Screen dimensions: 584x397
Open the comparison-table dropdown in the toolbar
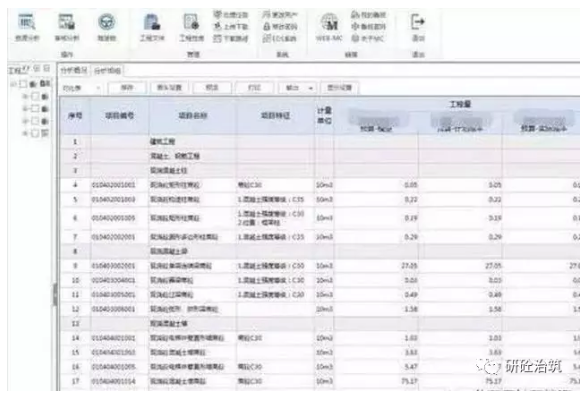81,88
